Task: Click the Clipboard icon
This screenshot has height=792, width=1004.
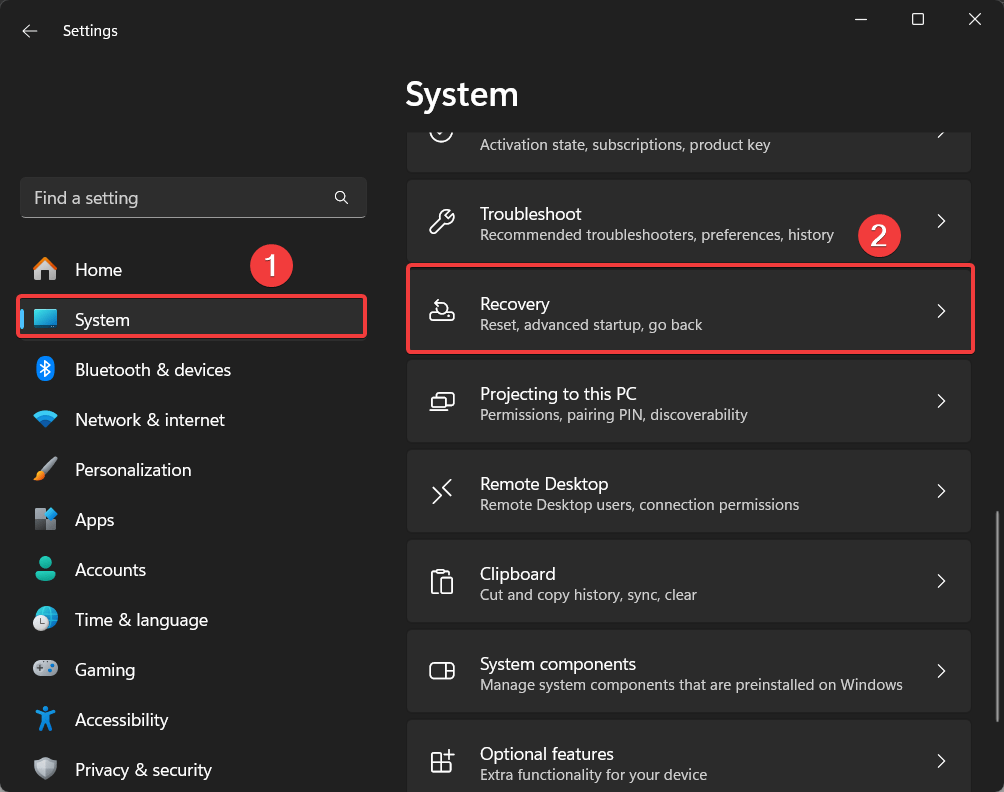Action: [x=442, y=581]
